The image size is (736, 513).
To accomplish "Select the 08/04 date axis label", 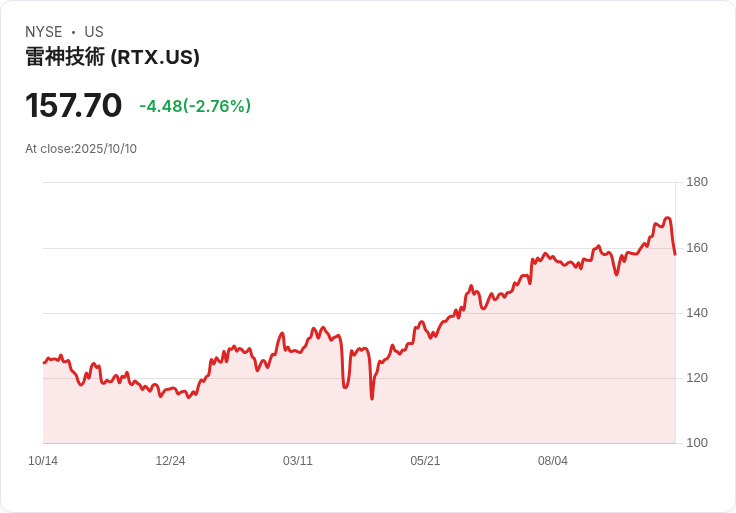I will (552, 461).
